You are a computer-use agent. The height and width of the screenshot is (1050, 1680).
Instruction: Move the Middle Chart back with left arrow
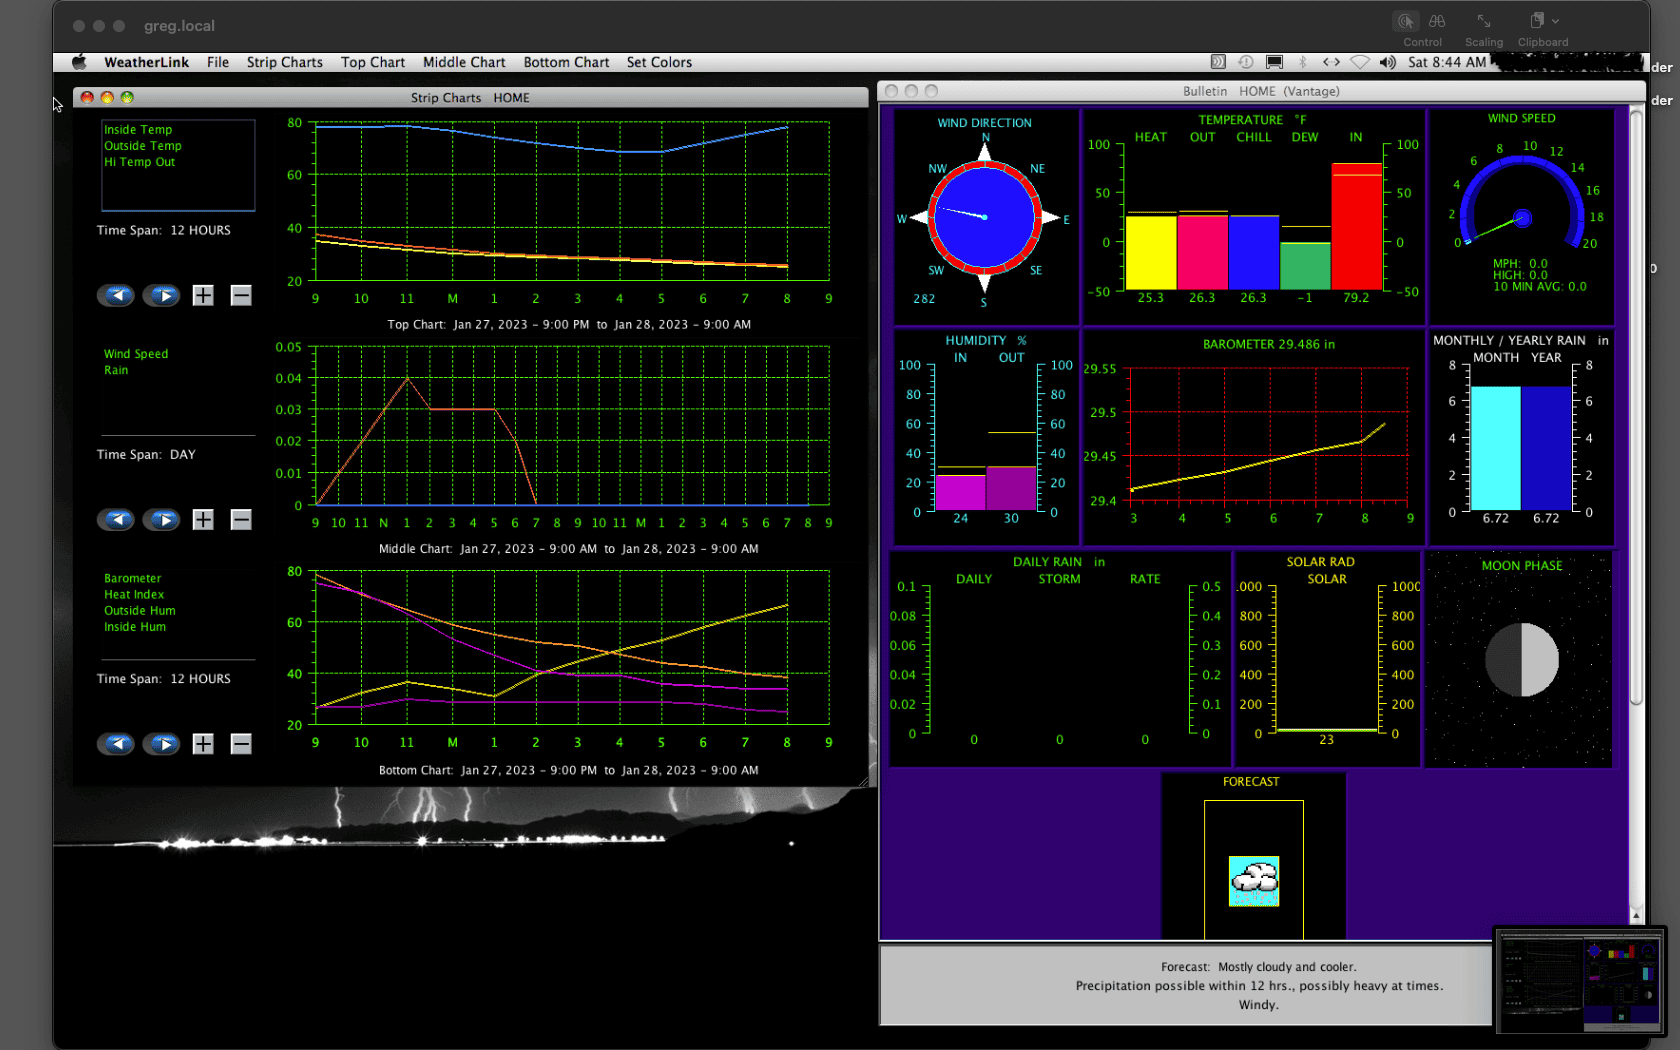(116, 519)
